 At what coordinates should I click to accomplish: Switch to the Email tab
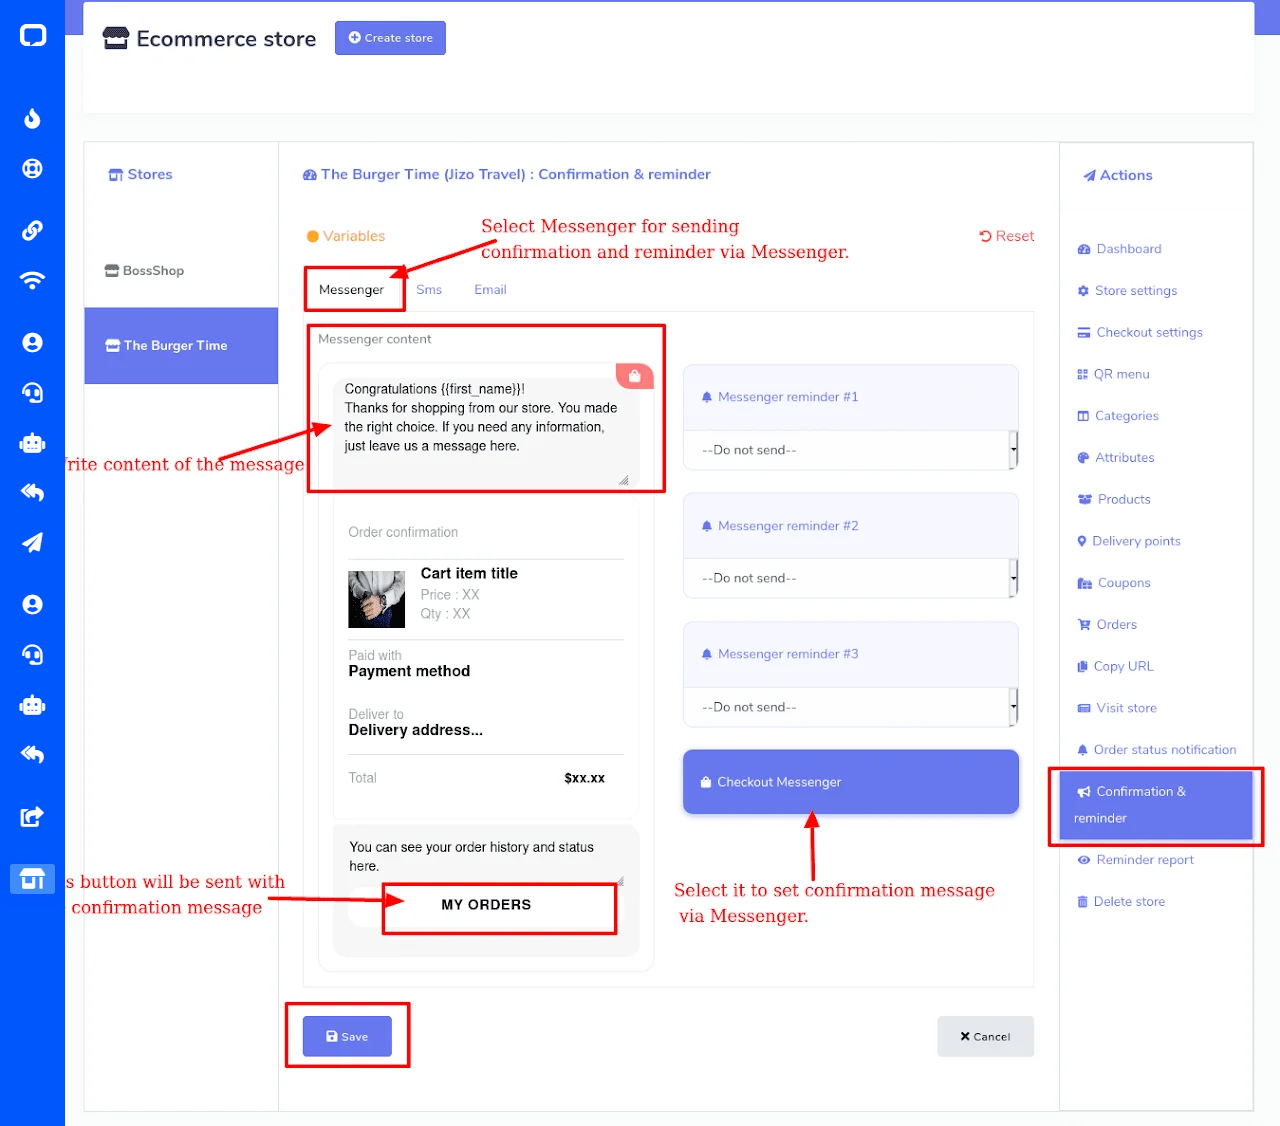click(x=490, y=290)
